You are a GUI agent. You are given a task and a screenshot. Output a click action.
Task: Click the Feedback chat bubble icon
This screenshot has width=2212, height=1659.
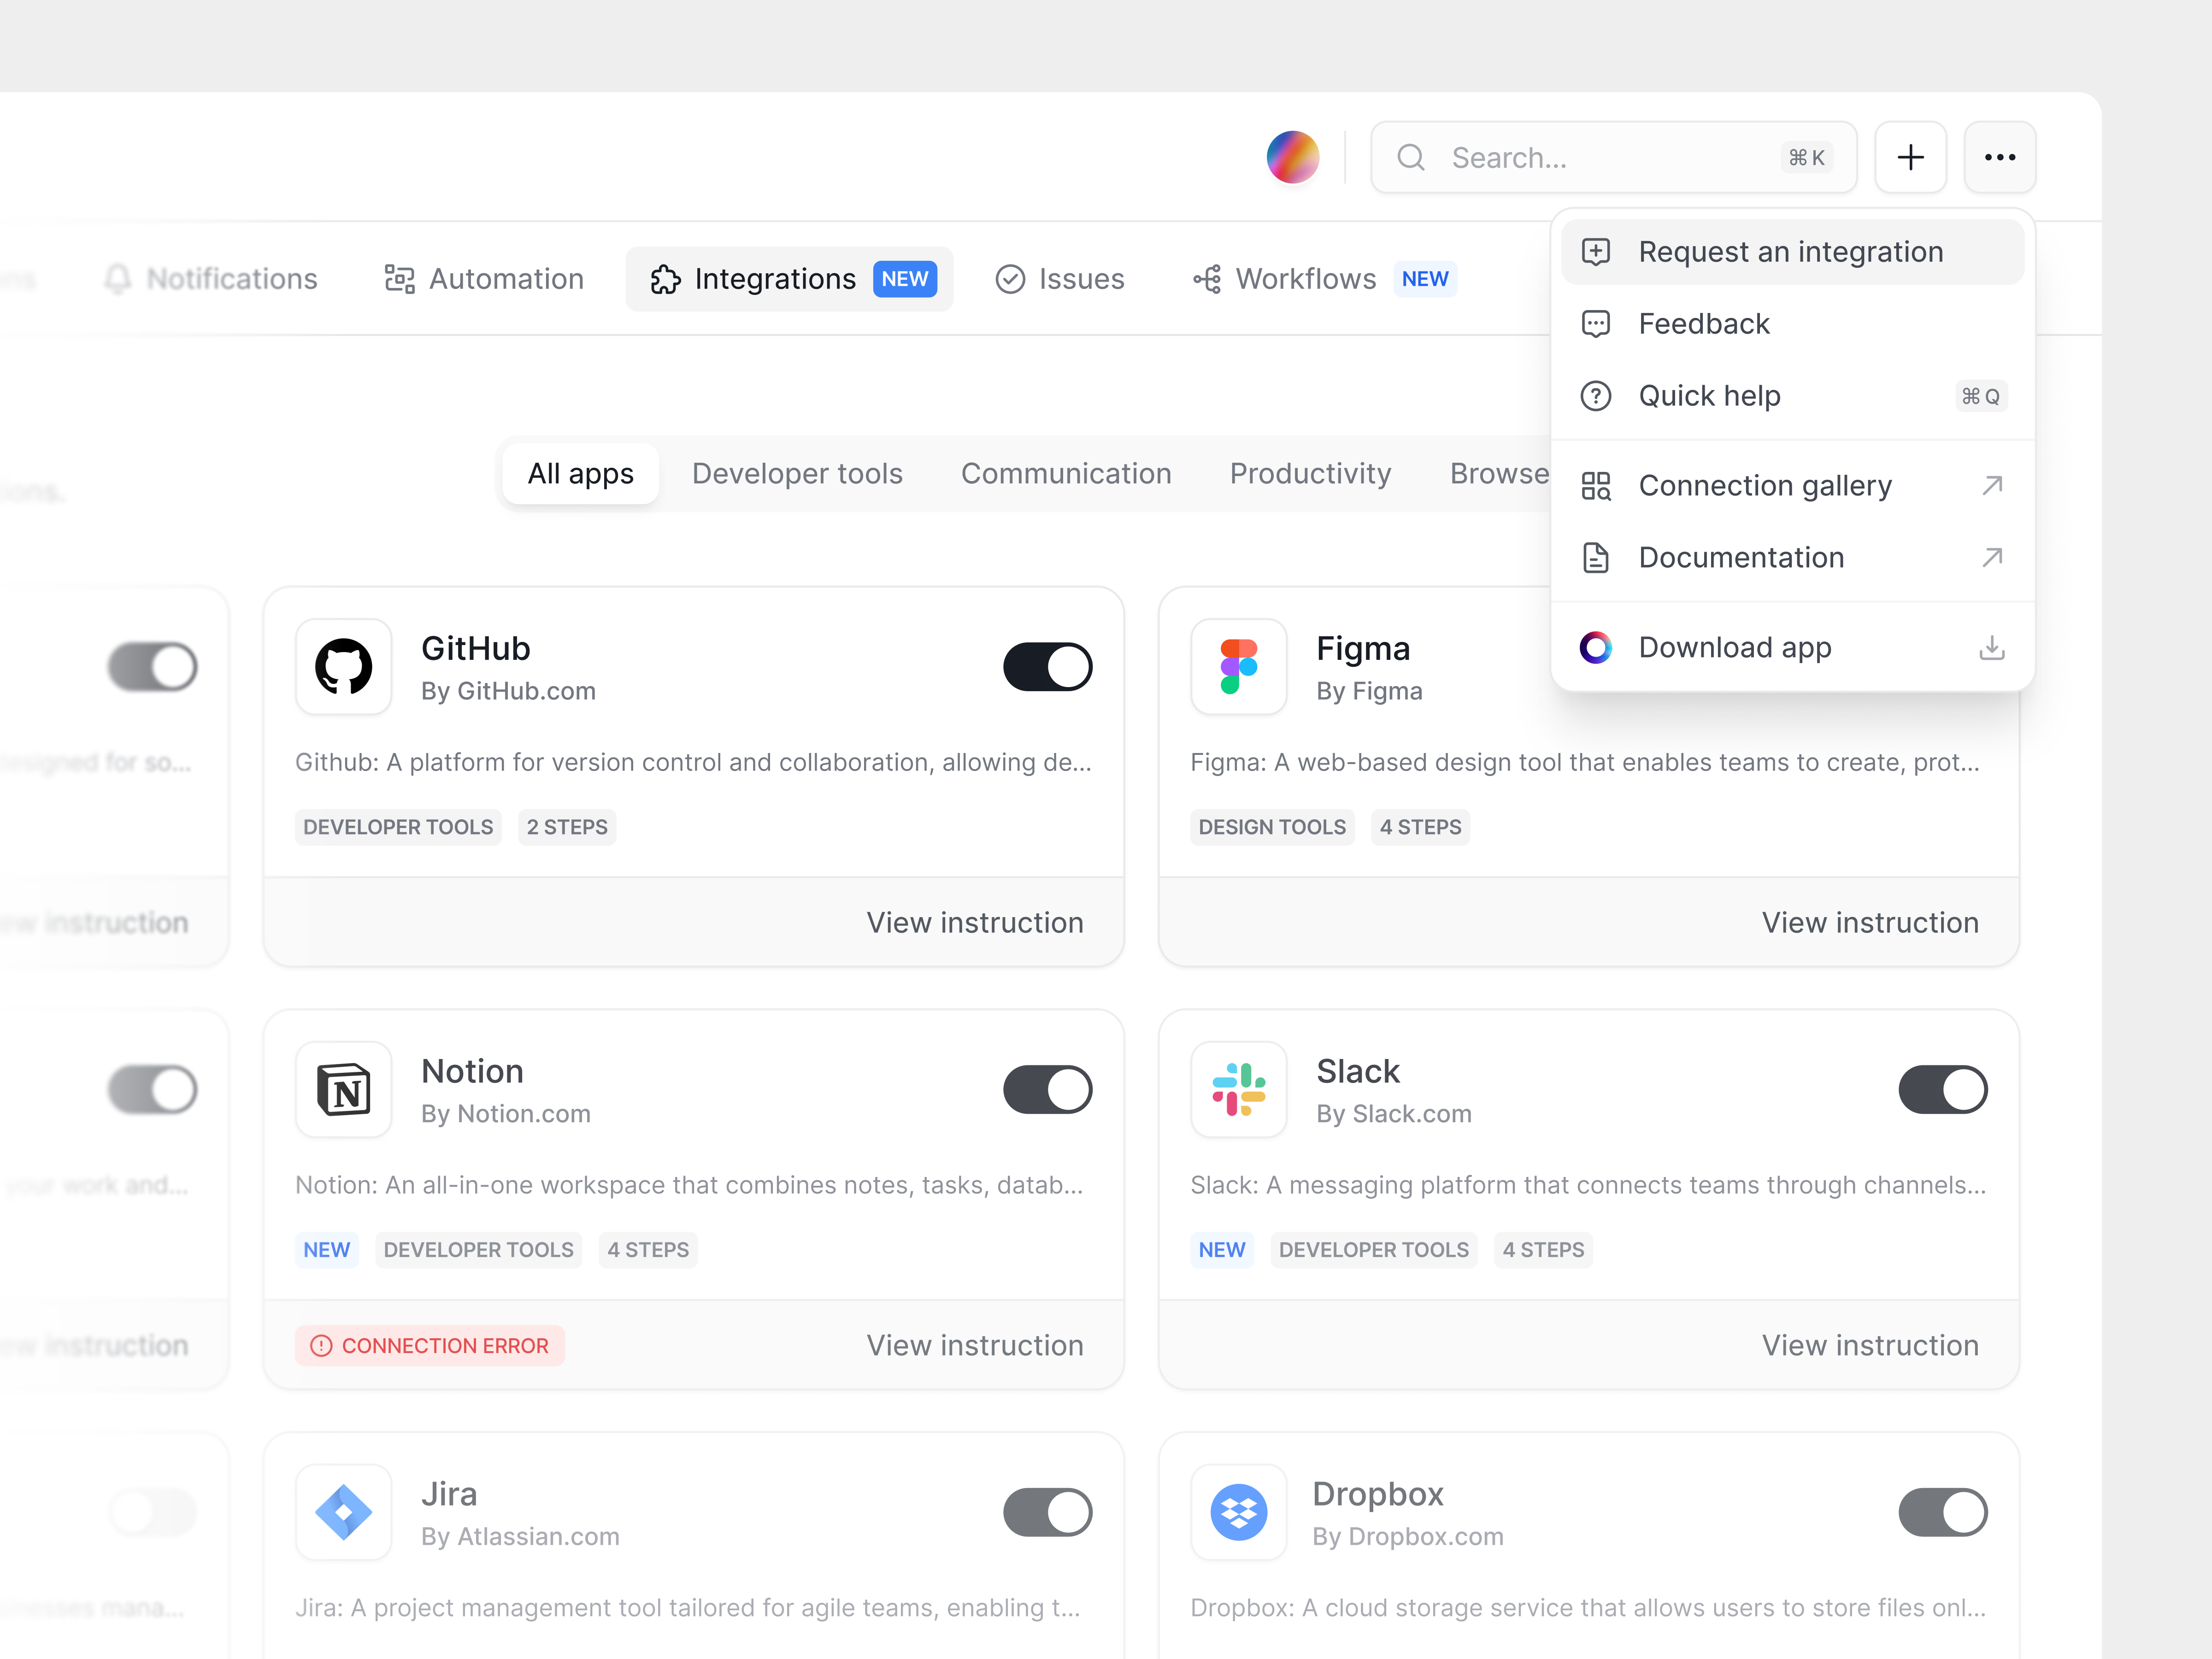click(1595, 323)
